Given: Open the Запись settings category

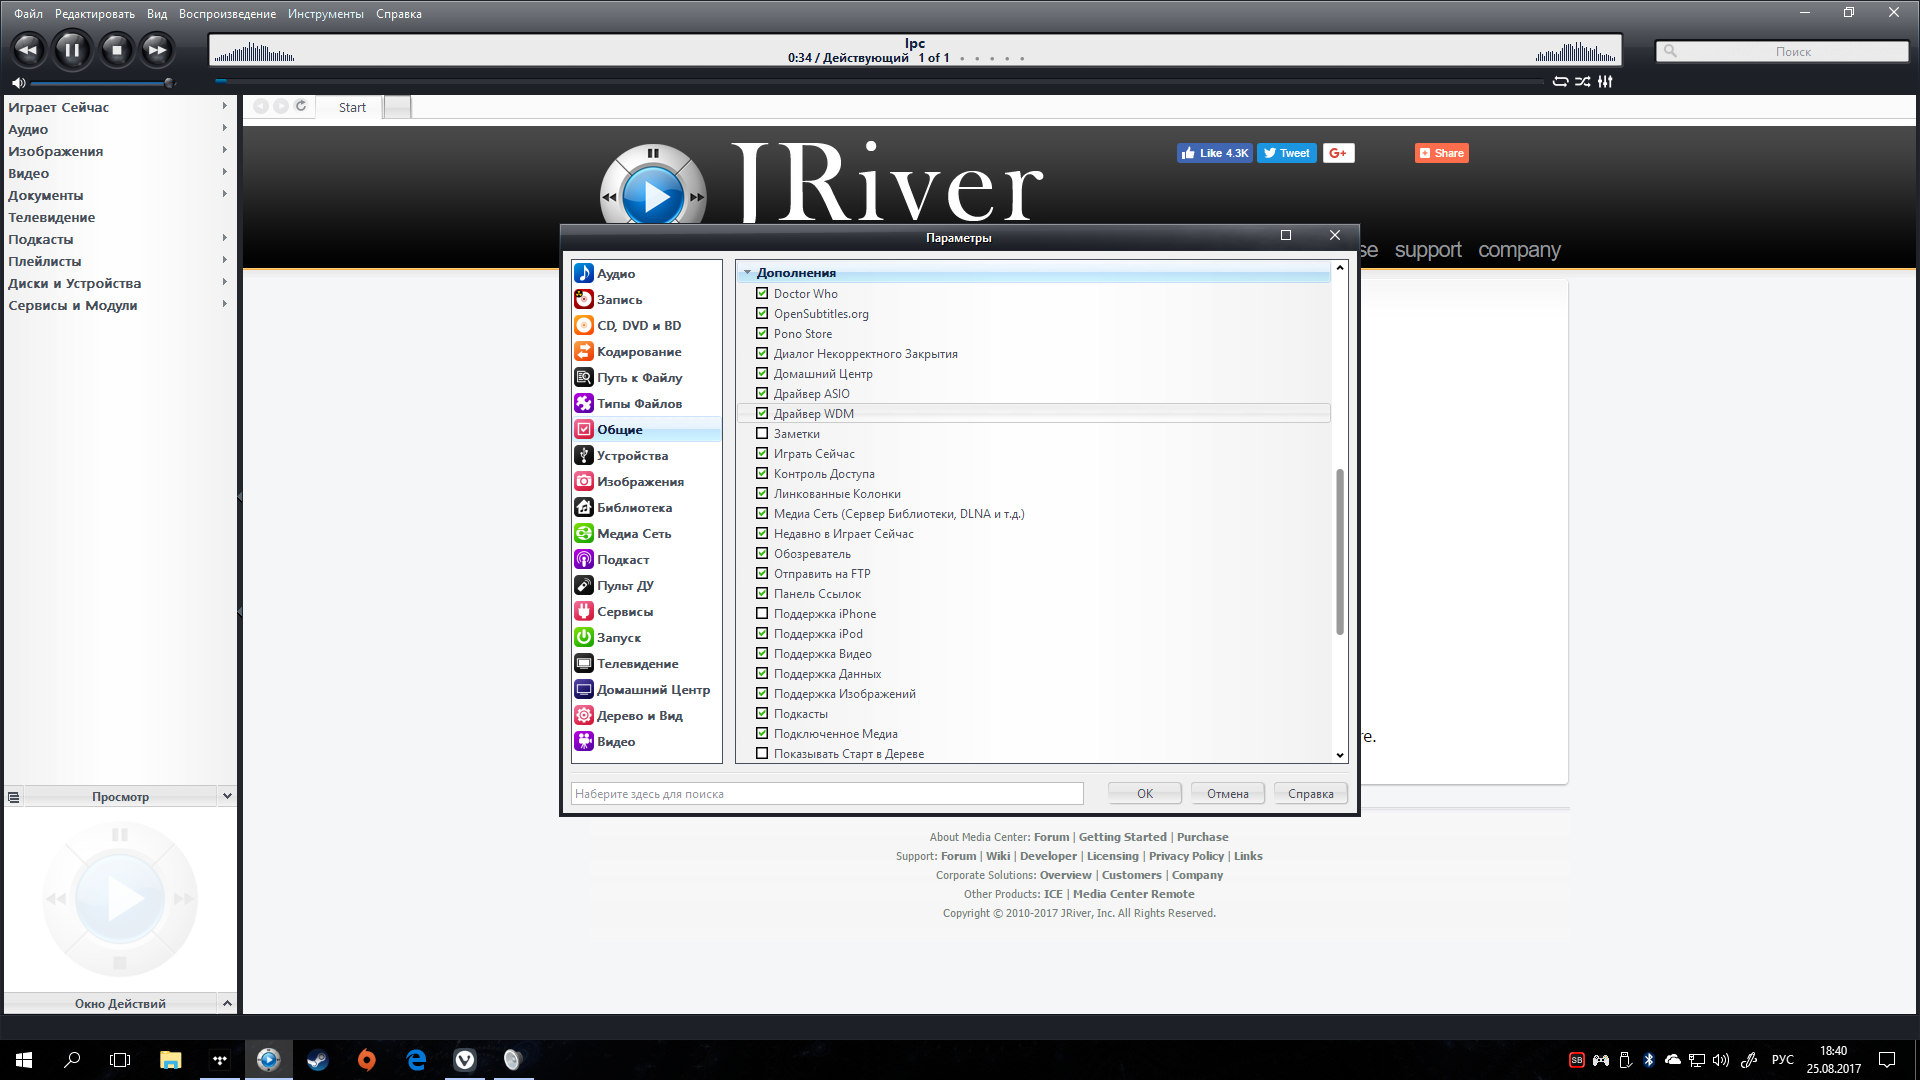Looking at the screenshot, I should [x=646, y=299].
